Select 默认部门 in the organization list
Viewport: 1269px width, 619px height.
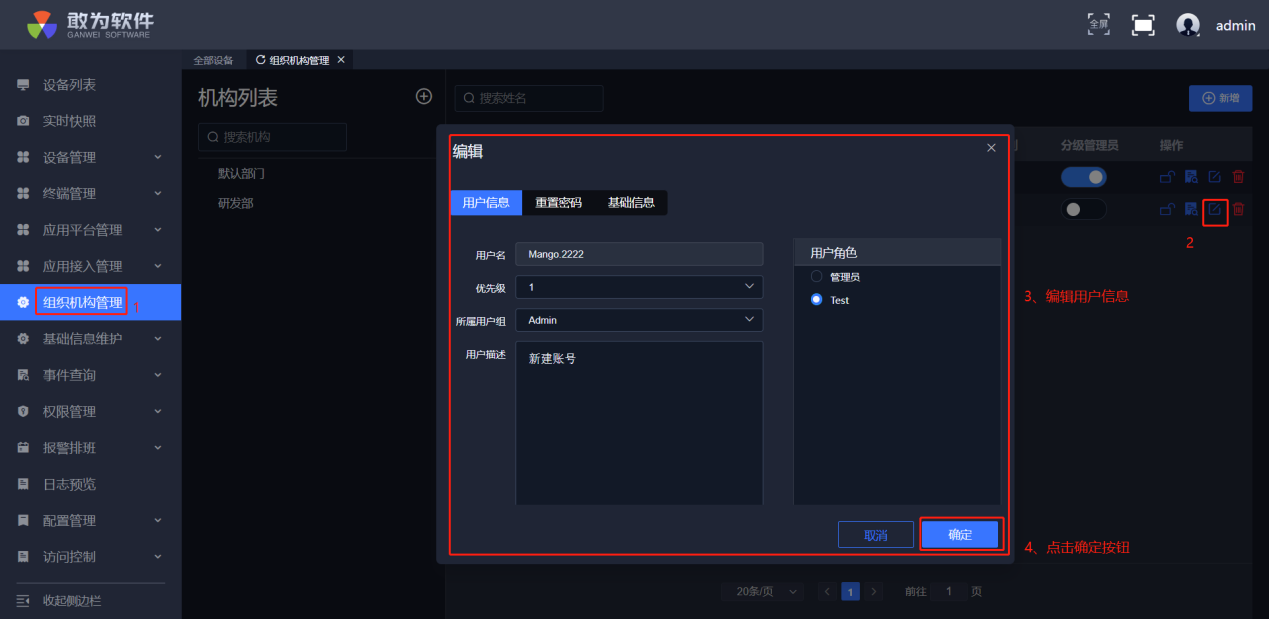click(x=241, y=173)
